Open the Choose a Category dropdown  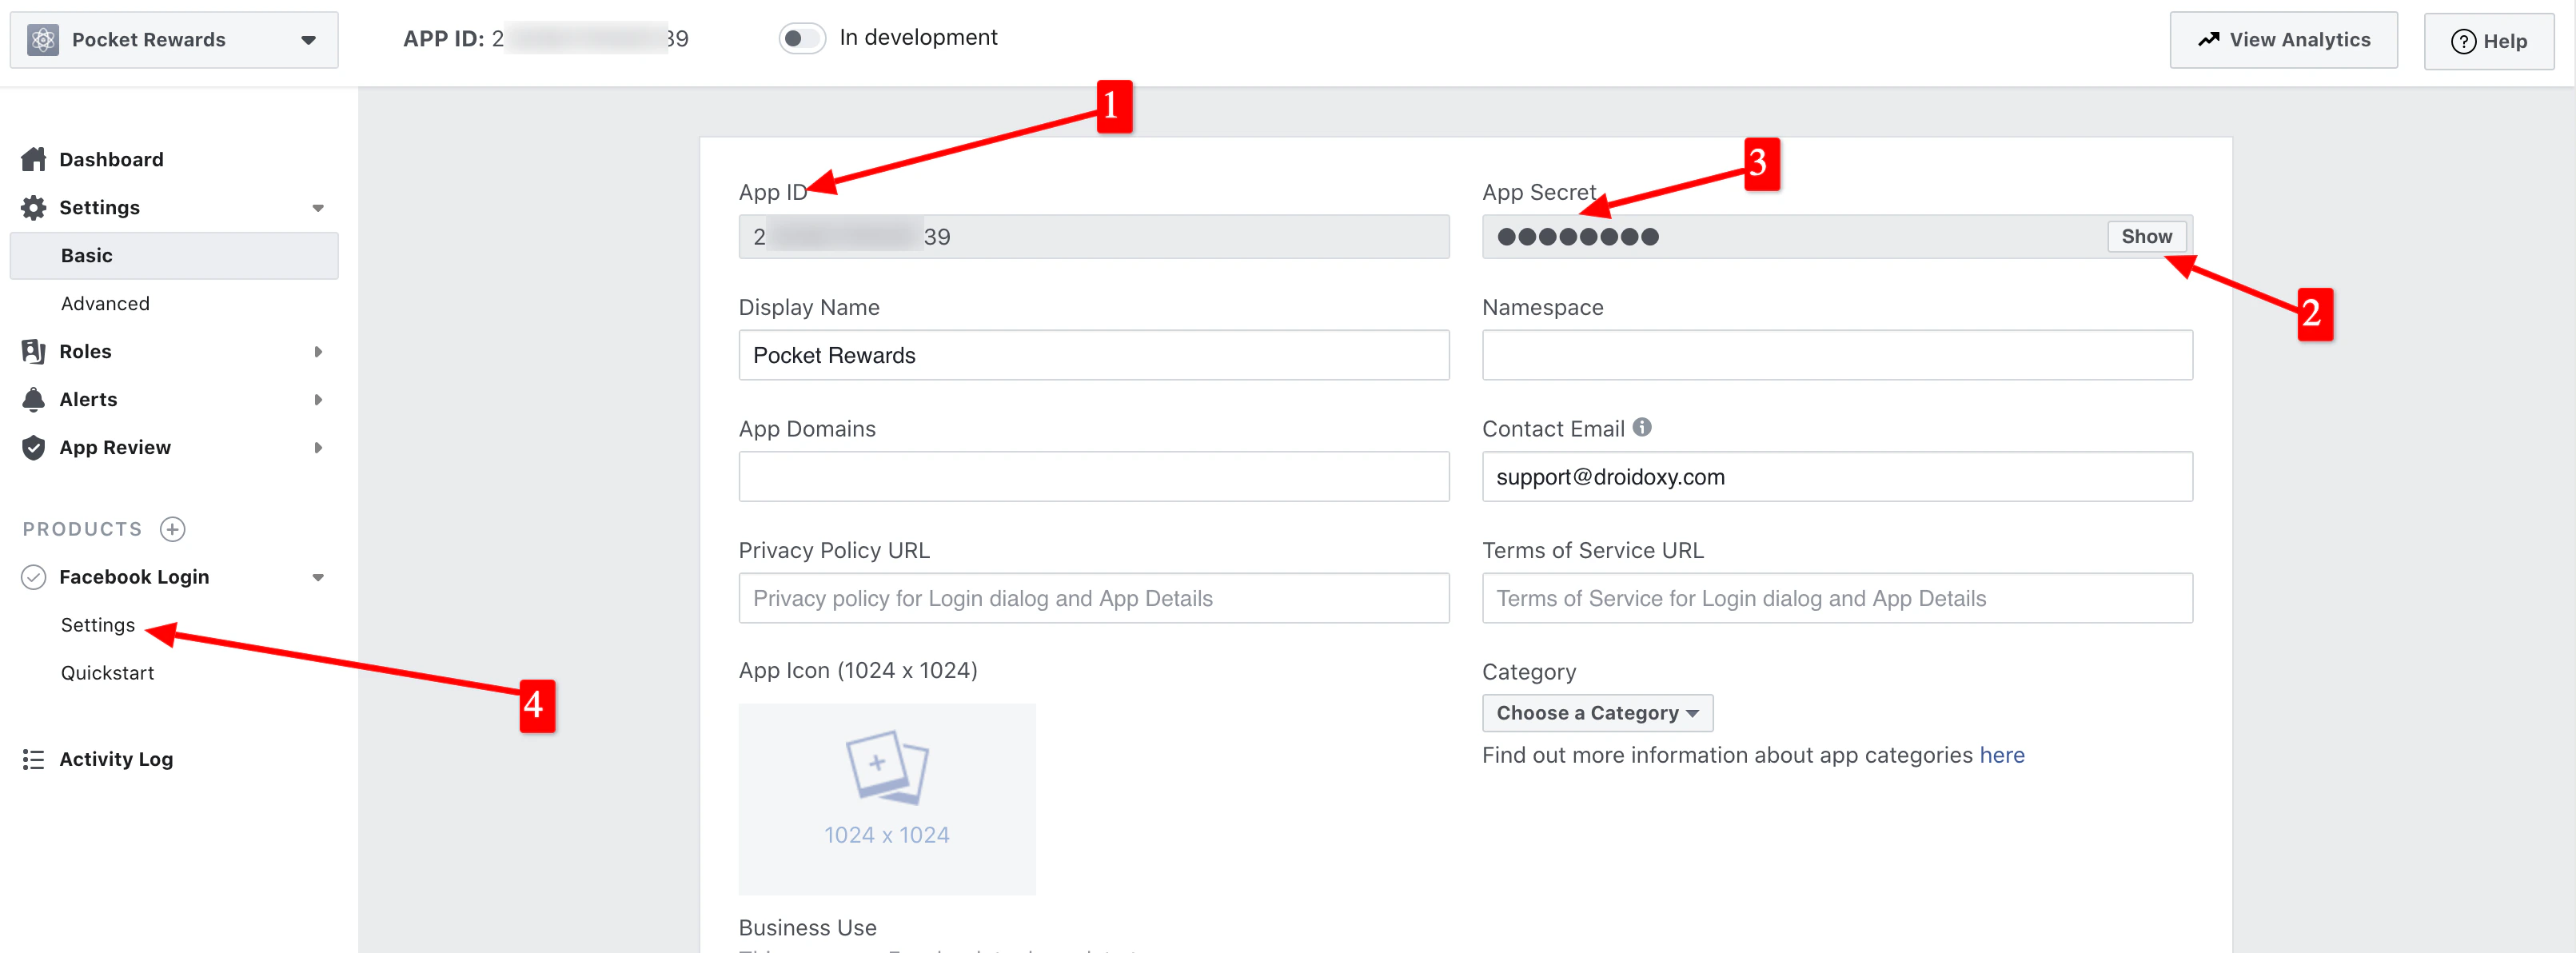1597,713
